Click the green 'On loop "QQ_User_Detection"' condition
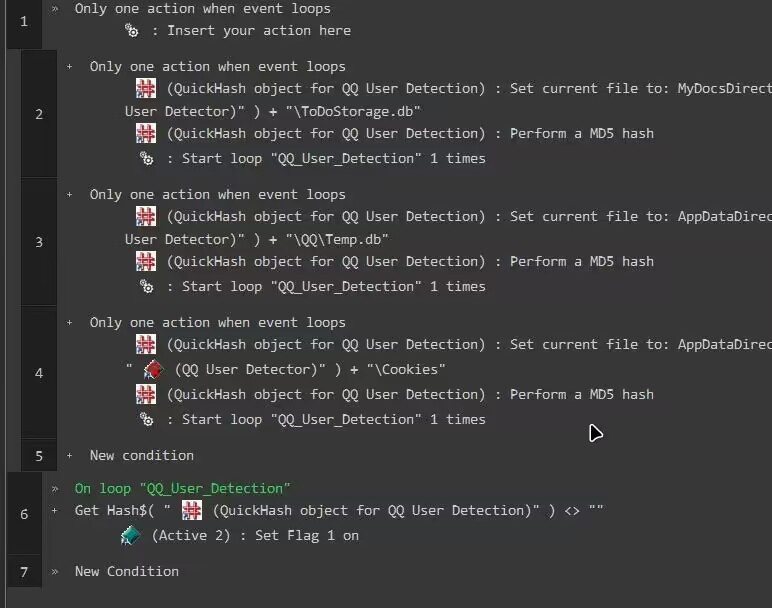Screen dimensions: 772x608 (182, 488)
